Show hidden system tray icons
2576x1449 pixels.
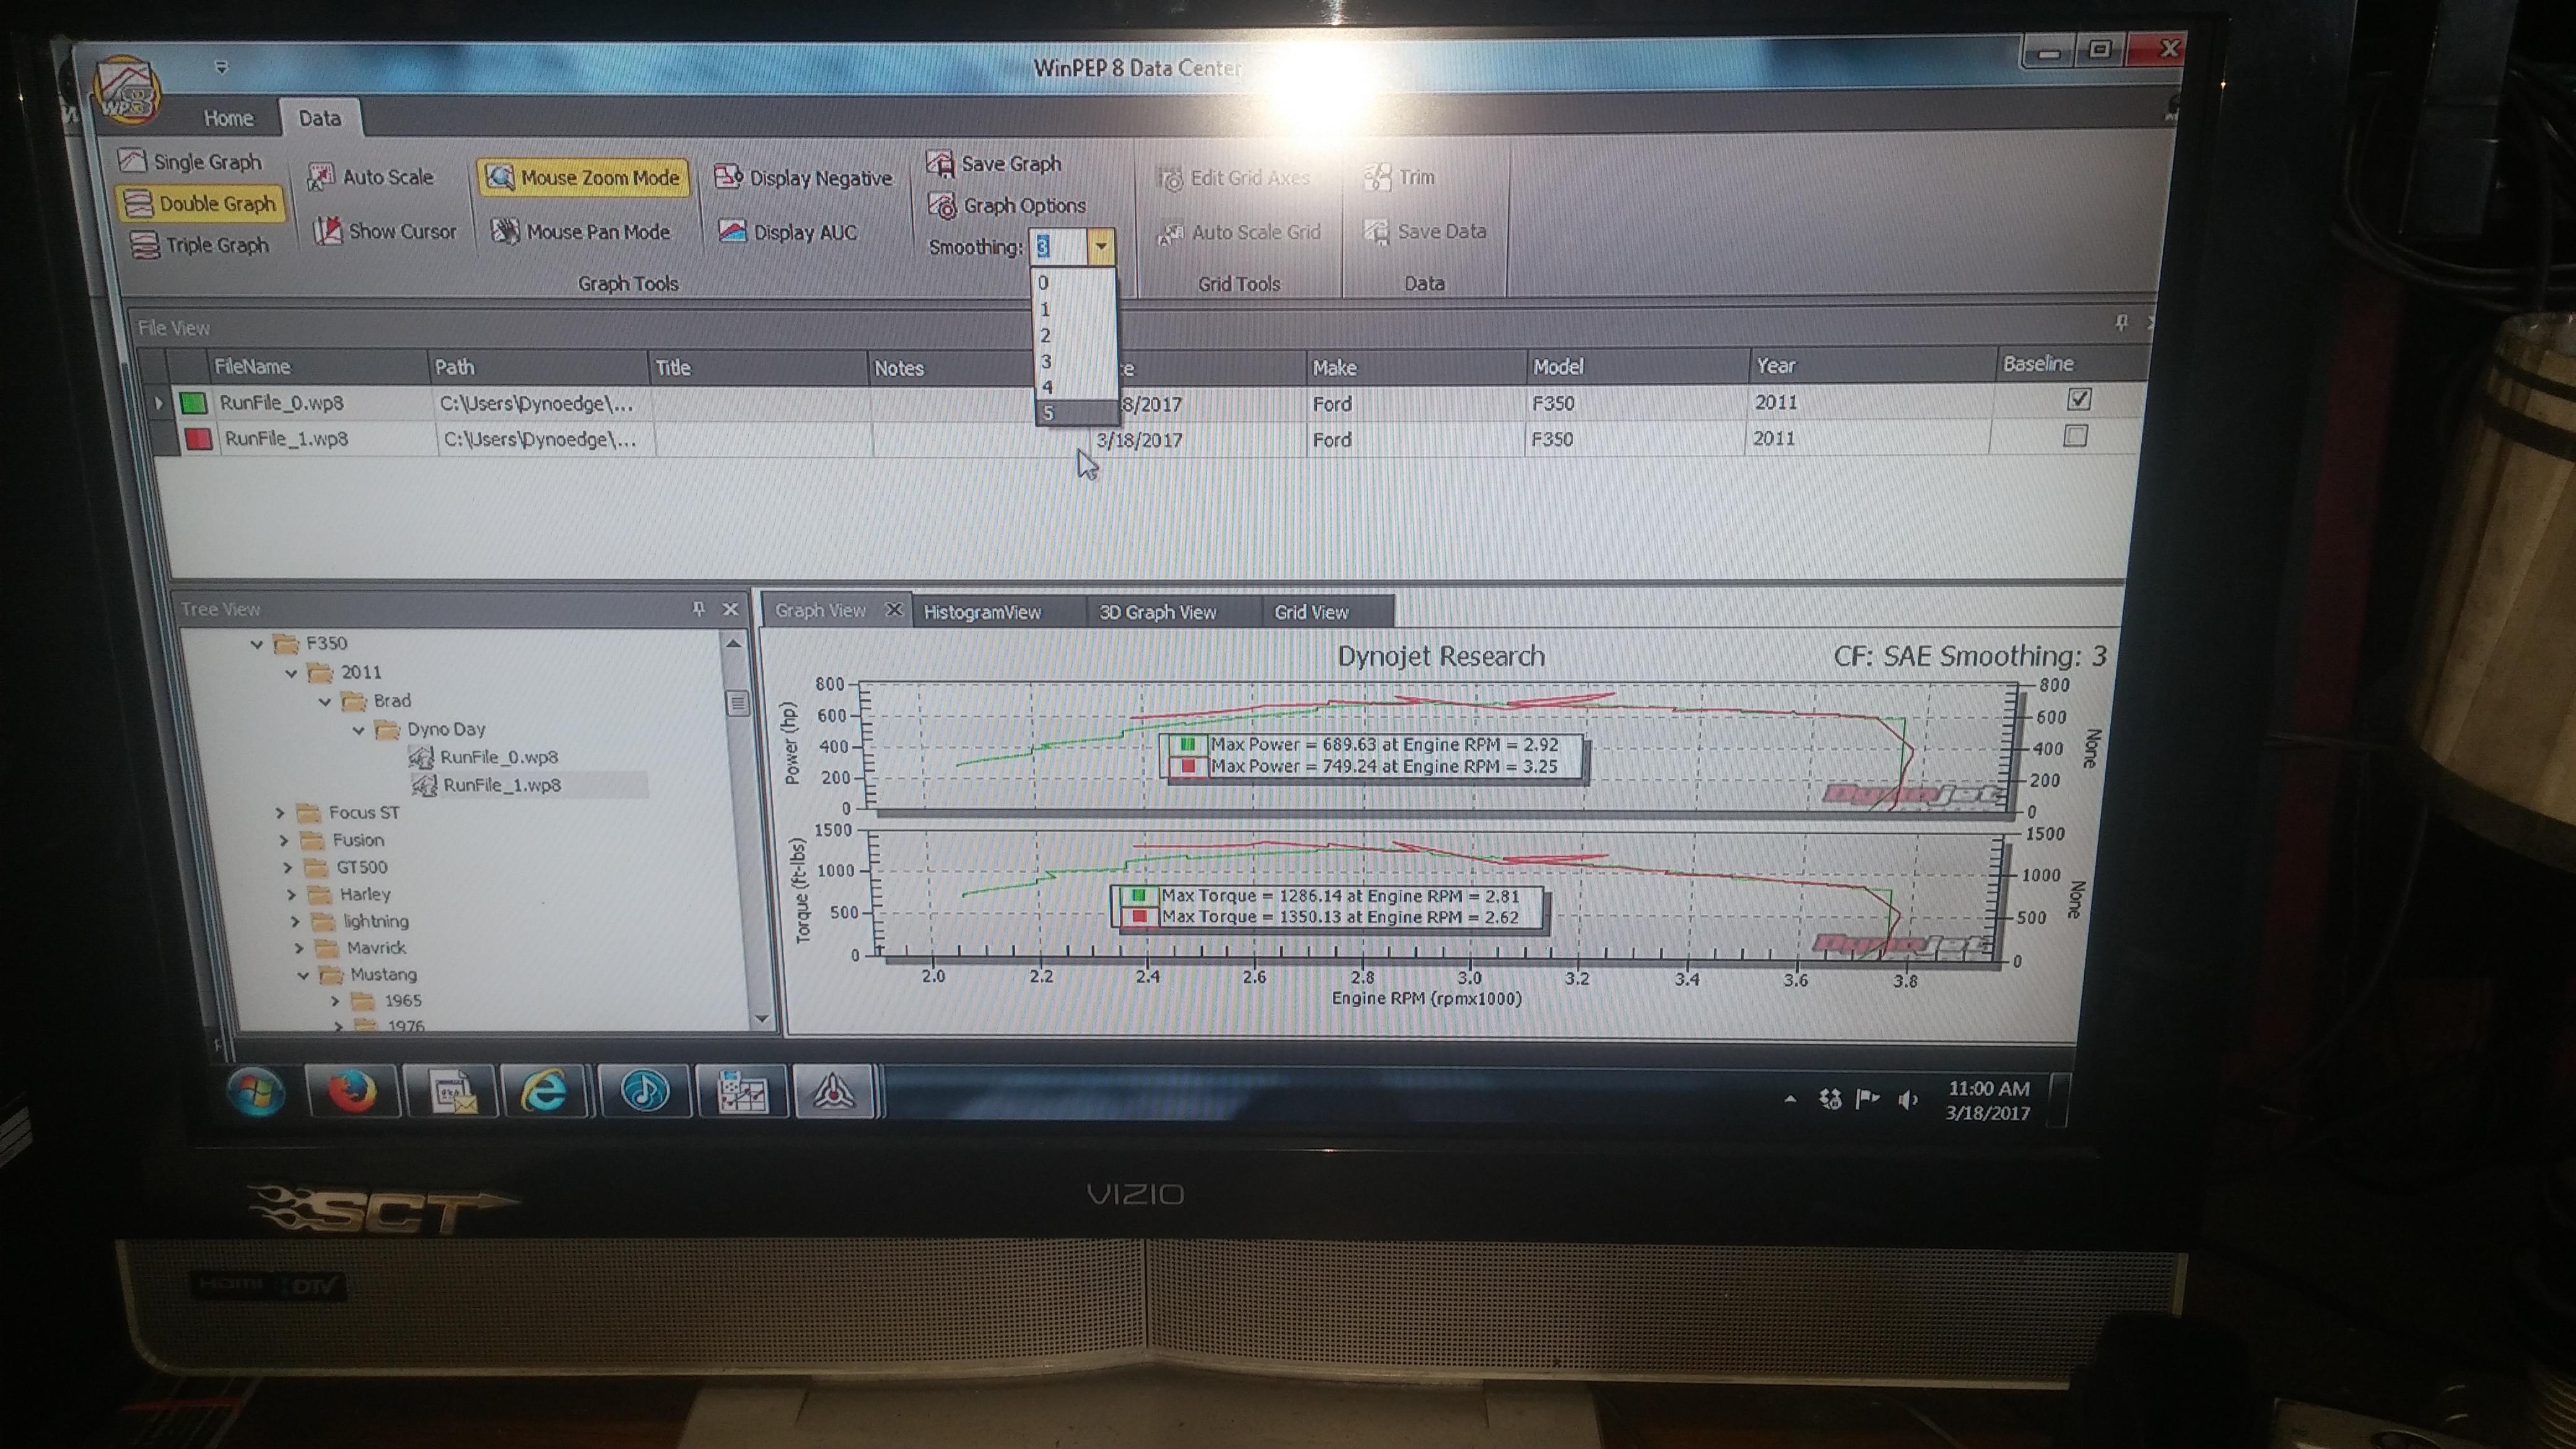[1790, 1100]
